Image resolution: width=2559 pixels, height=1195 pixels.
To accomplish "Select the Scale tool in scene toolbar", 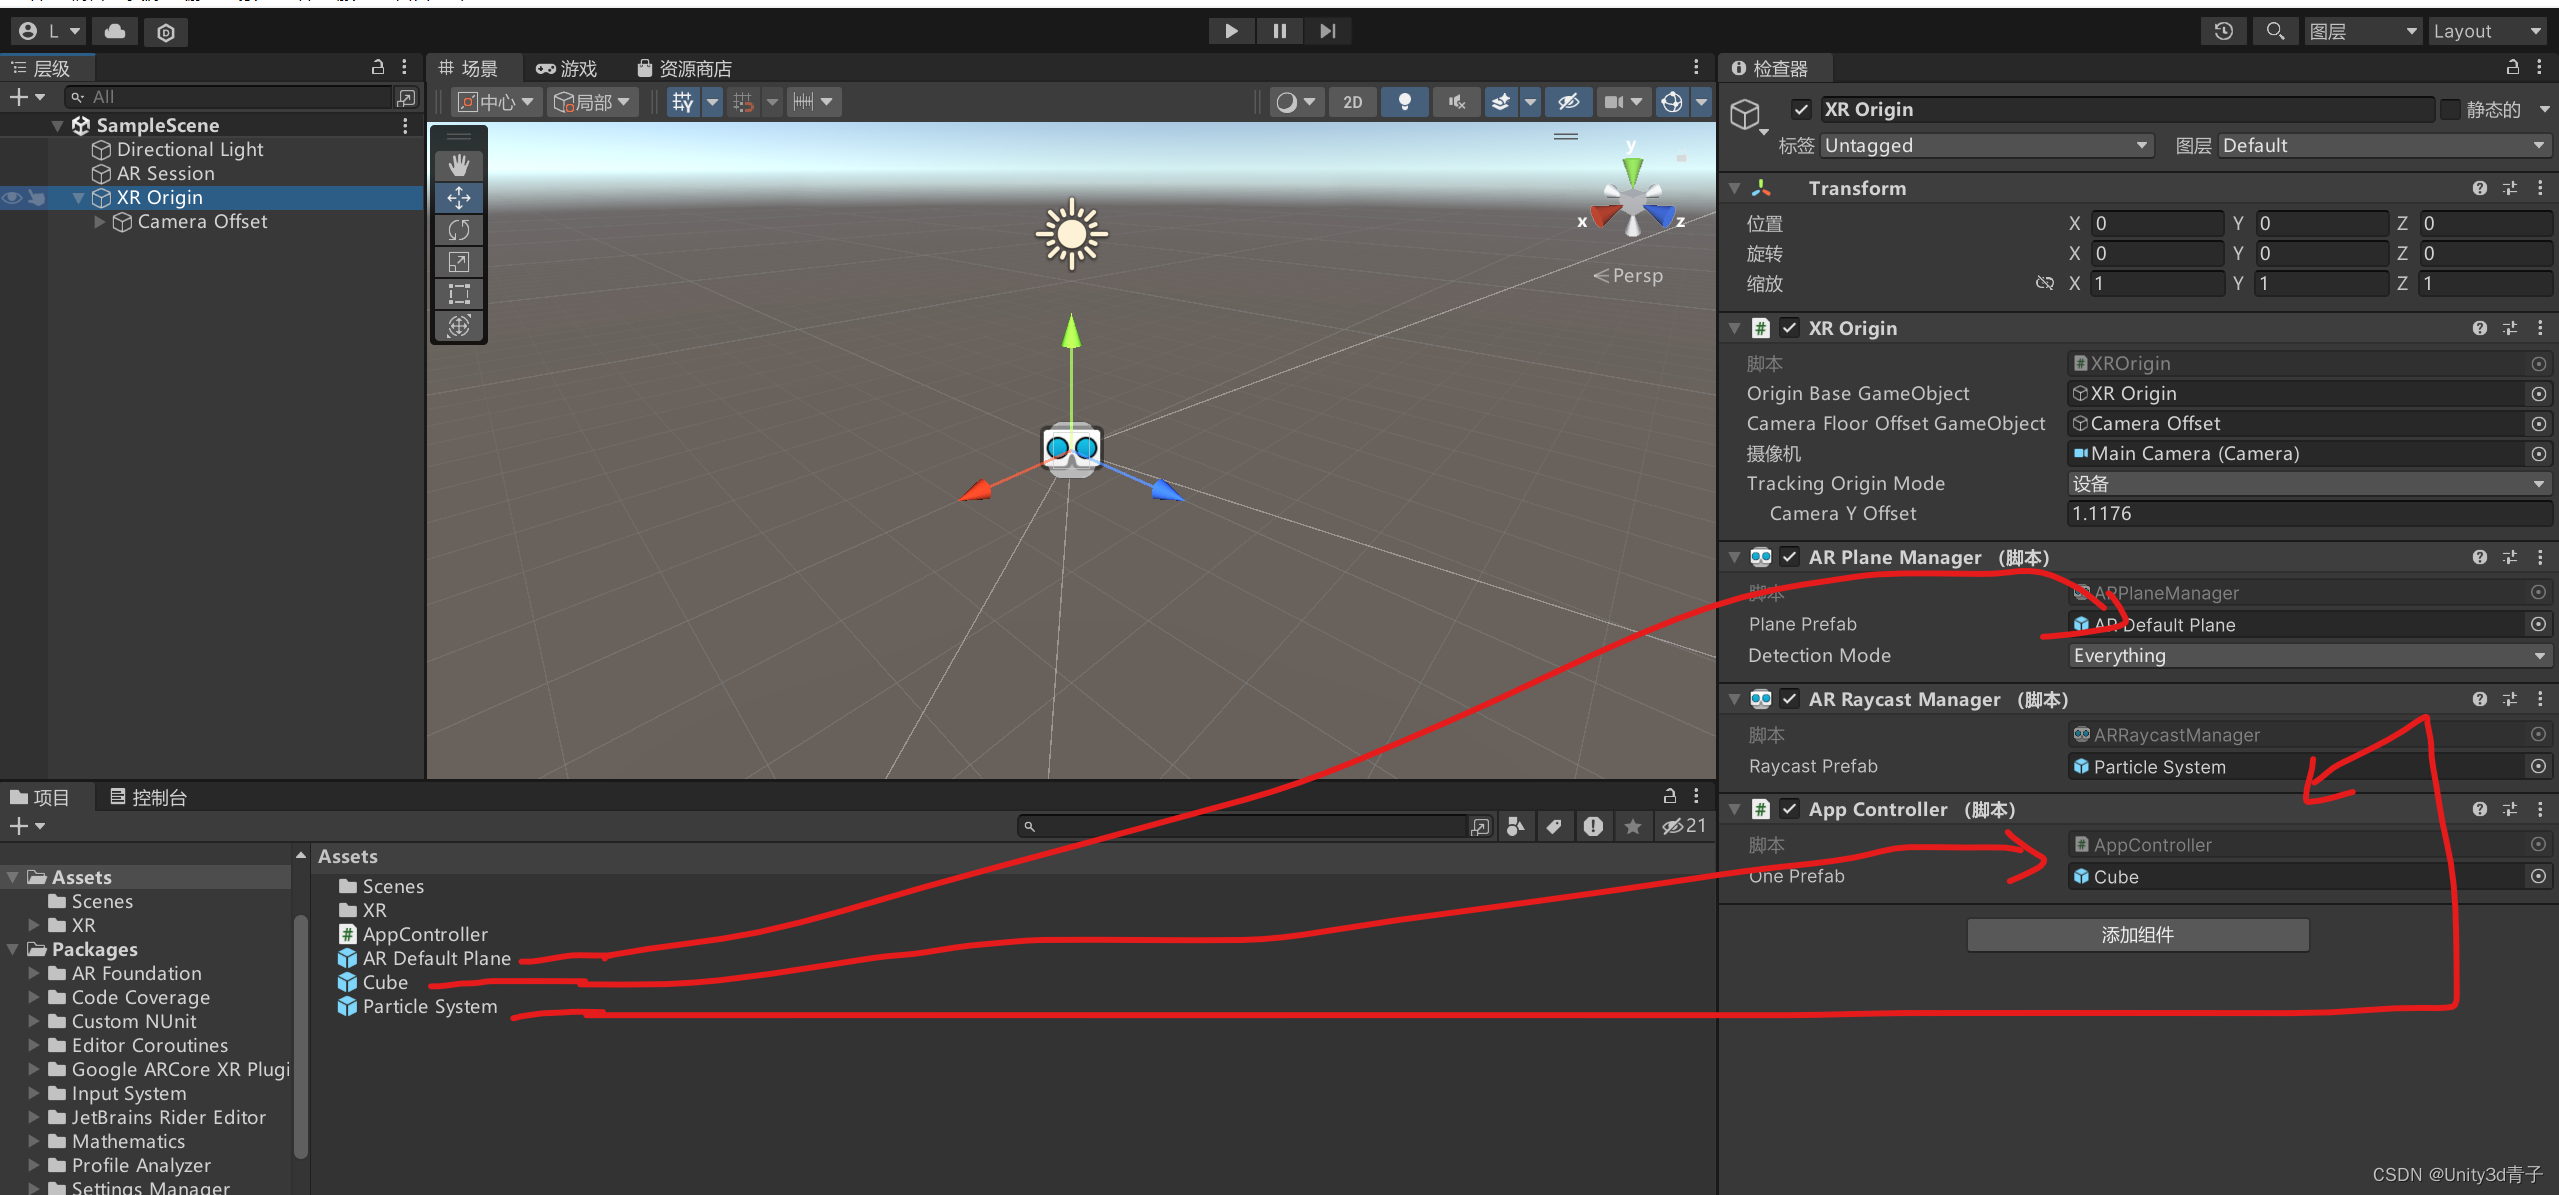I will coord(459,262).
